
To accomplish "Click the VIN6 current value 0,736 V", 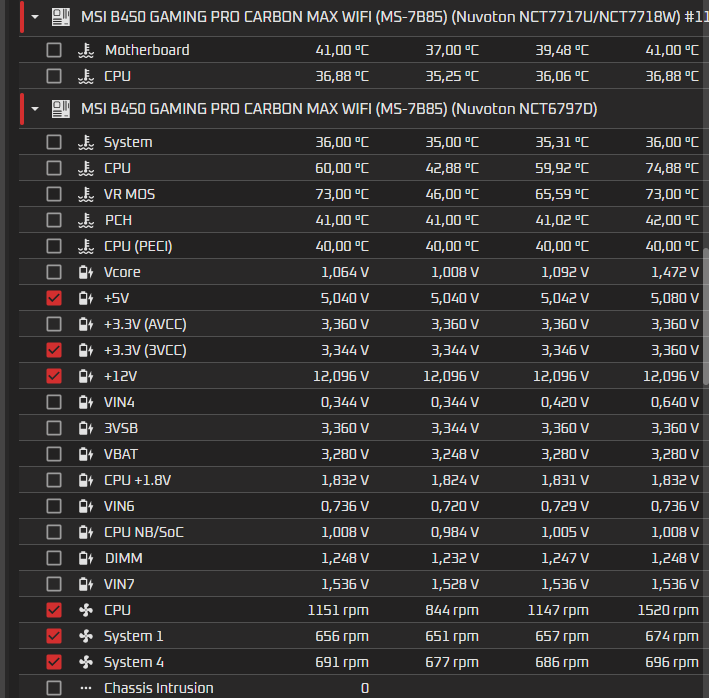I will coord(345,506).
